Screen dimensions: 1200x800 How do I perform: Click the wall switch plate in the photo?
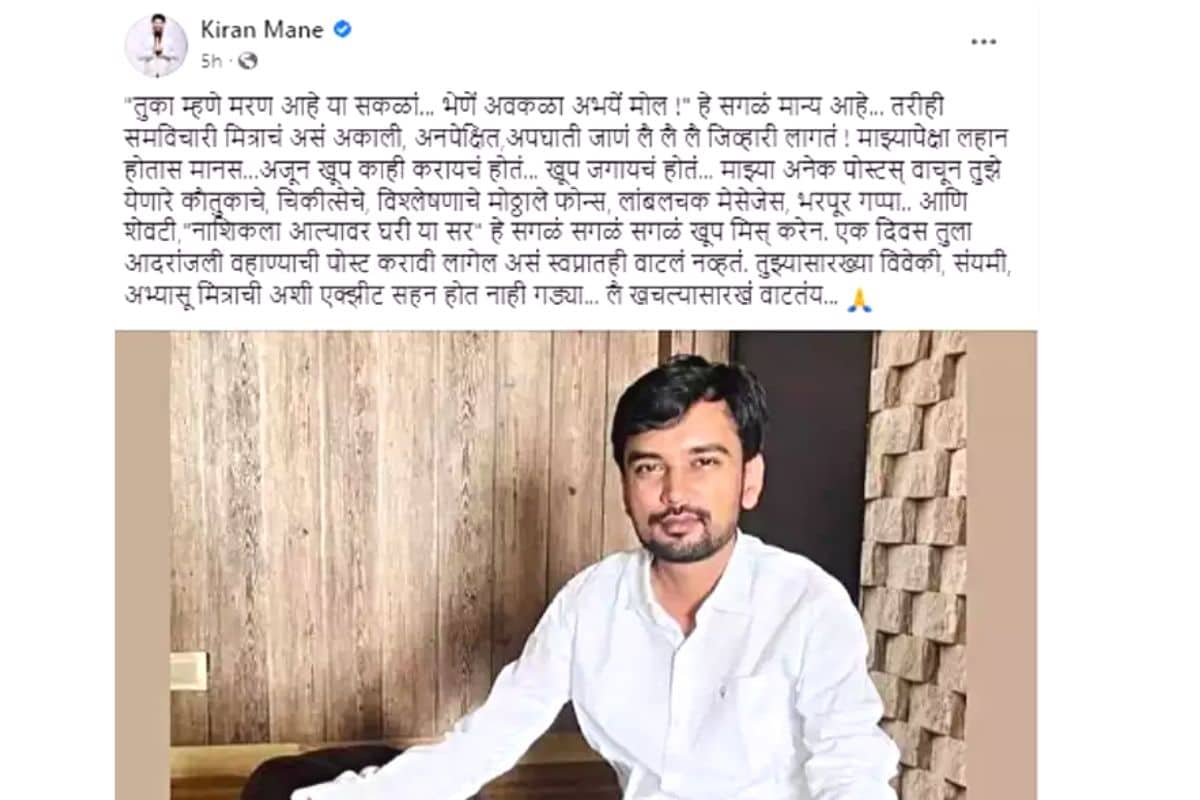coord(187,671)
